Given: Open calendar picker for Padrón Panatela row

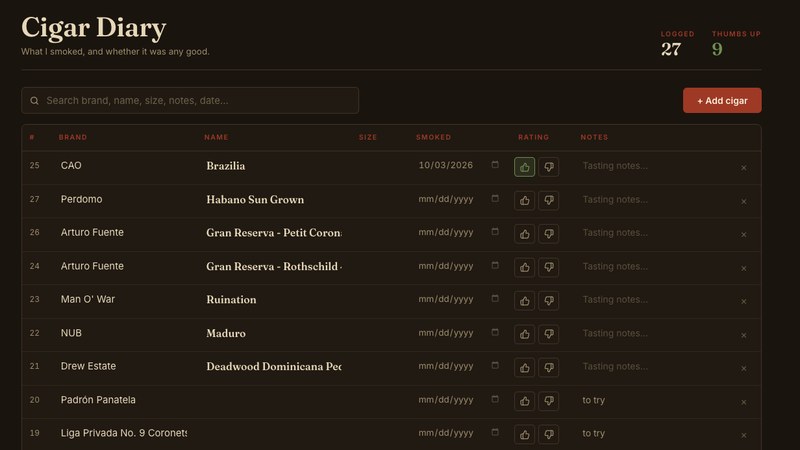Looking at the screenshot, I should (495, 398).
